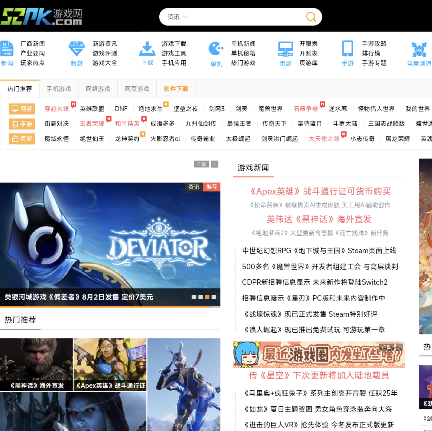Open the 开服表 link
432x431 pixels.
coord(309,43)
